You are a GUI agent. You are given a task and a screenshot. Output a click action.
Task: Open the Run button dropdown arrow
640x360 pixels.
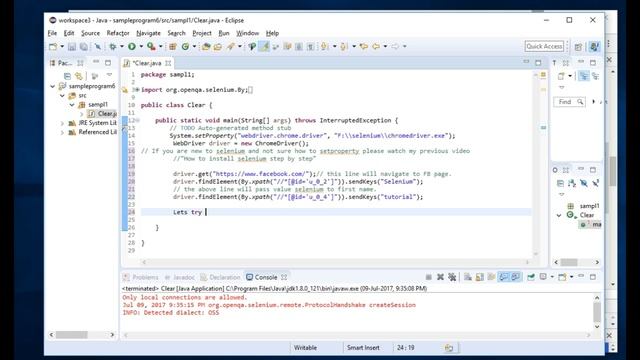(x=141, y=47)
